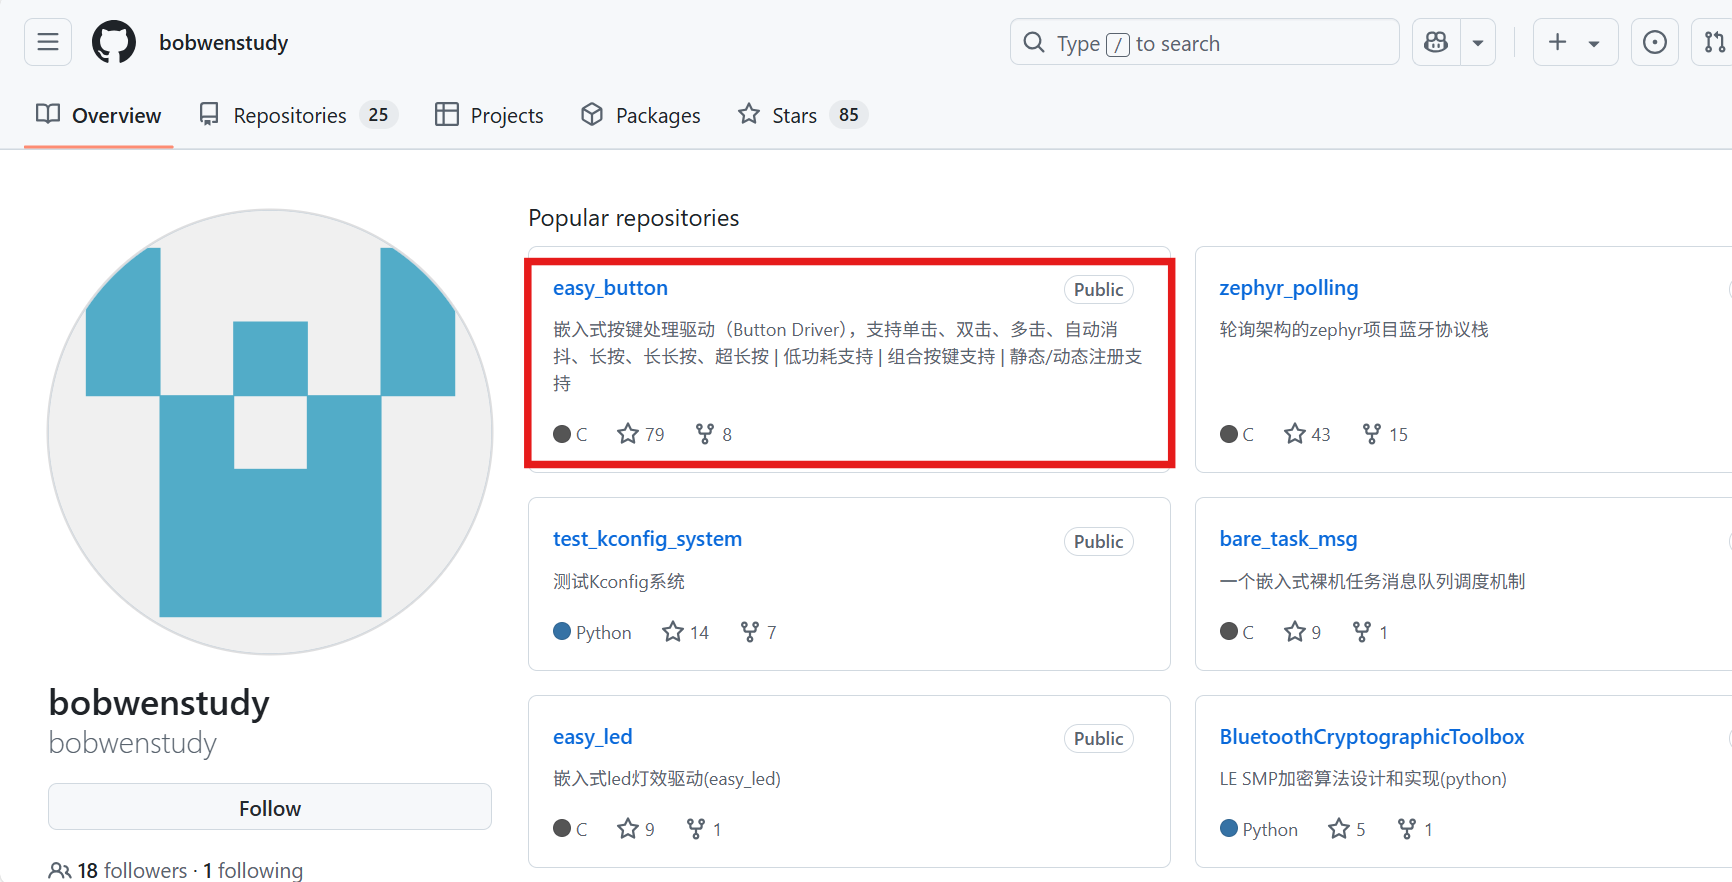Click the 'LE SMP' description text
Viewport: 1732px width, 882px height.
pyautogui.click(x=1363, y=779)
